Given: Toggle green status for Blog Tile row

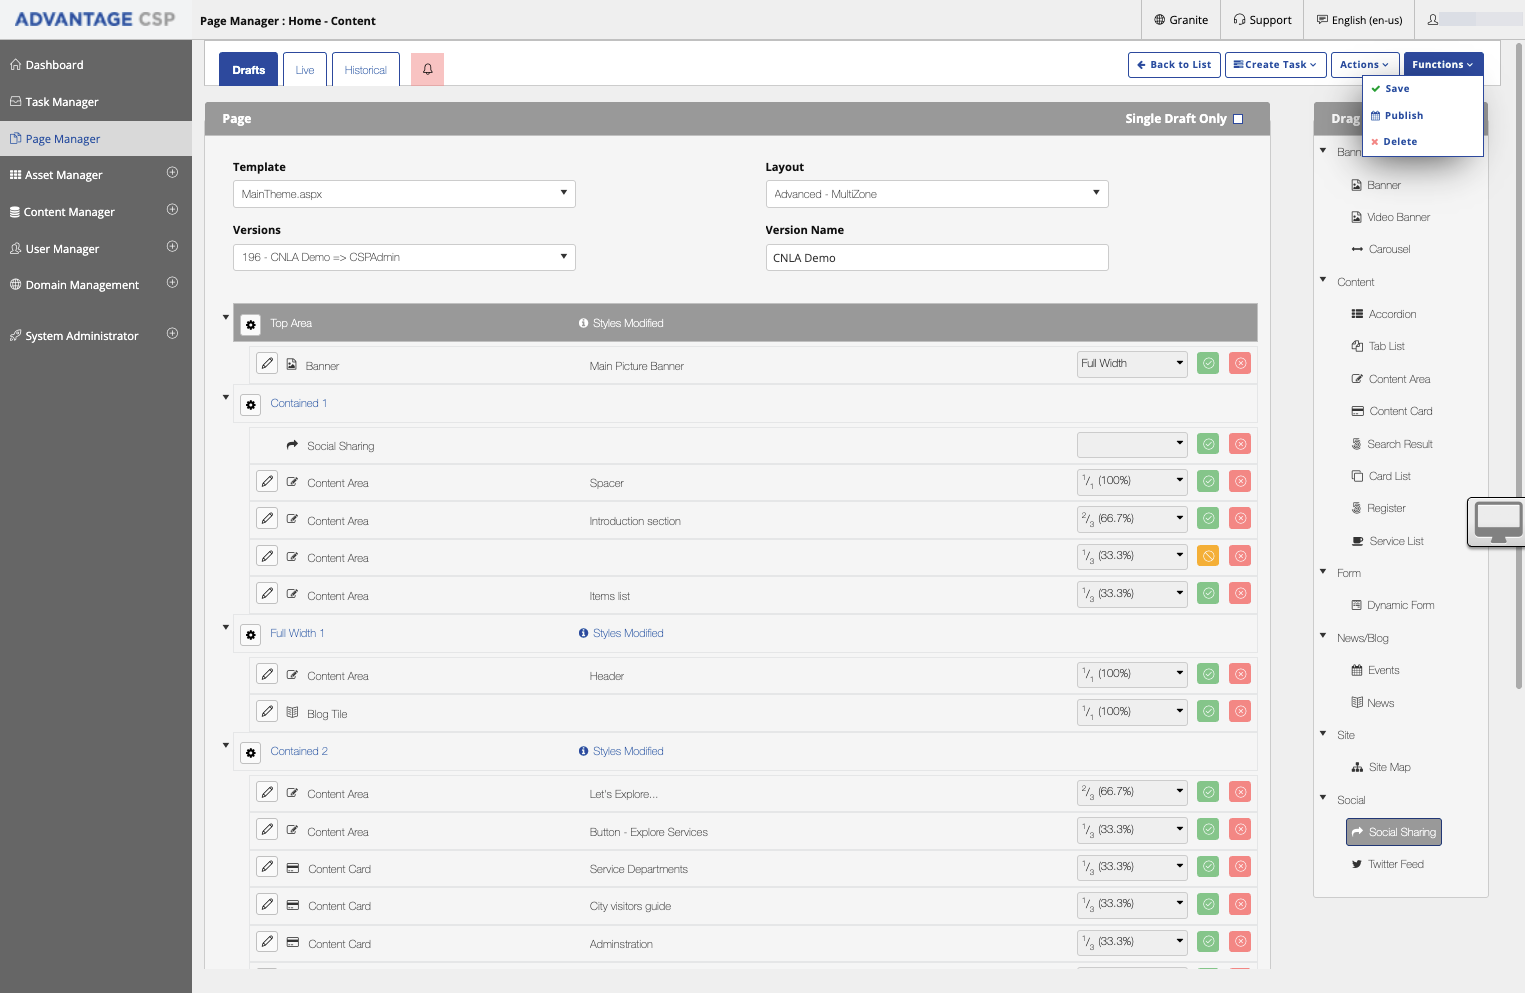Looking at the screenshot, I should (x=1208, y=711).
